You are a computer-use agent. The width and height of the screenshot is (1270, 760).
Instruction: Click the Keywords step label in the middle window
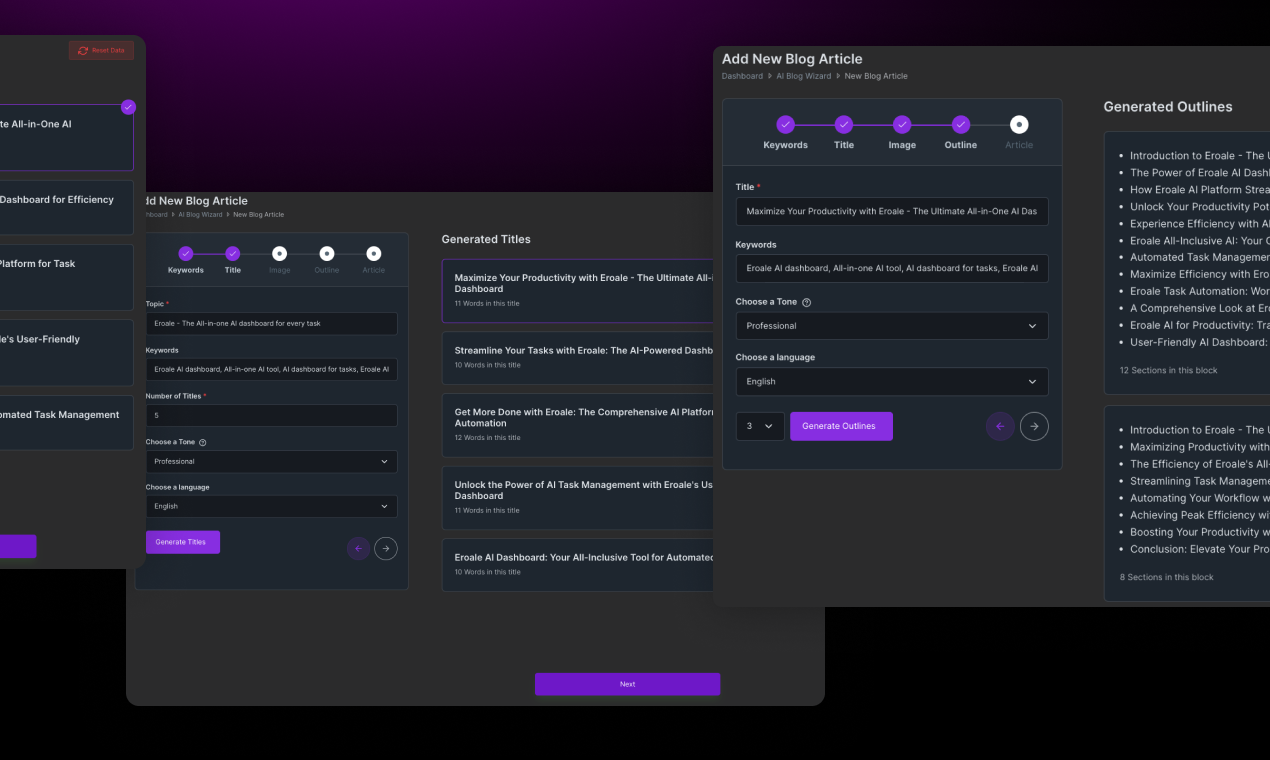[186, 270]
